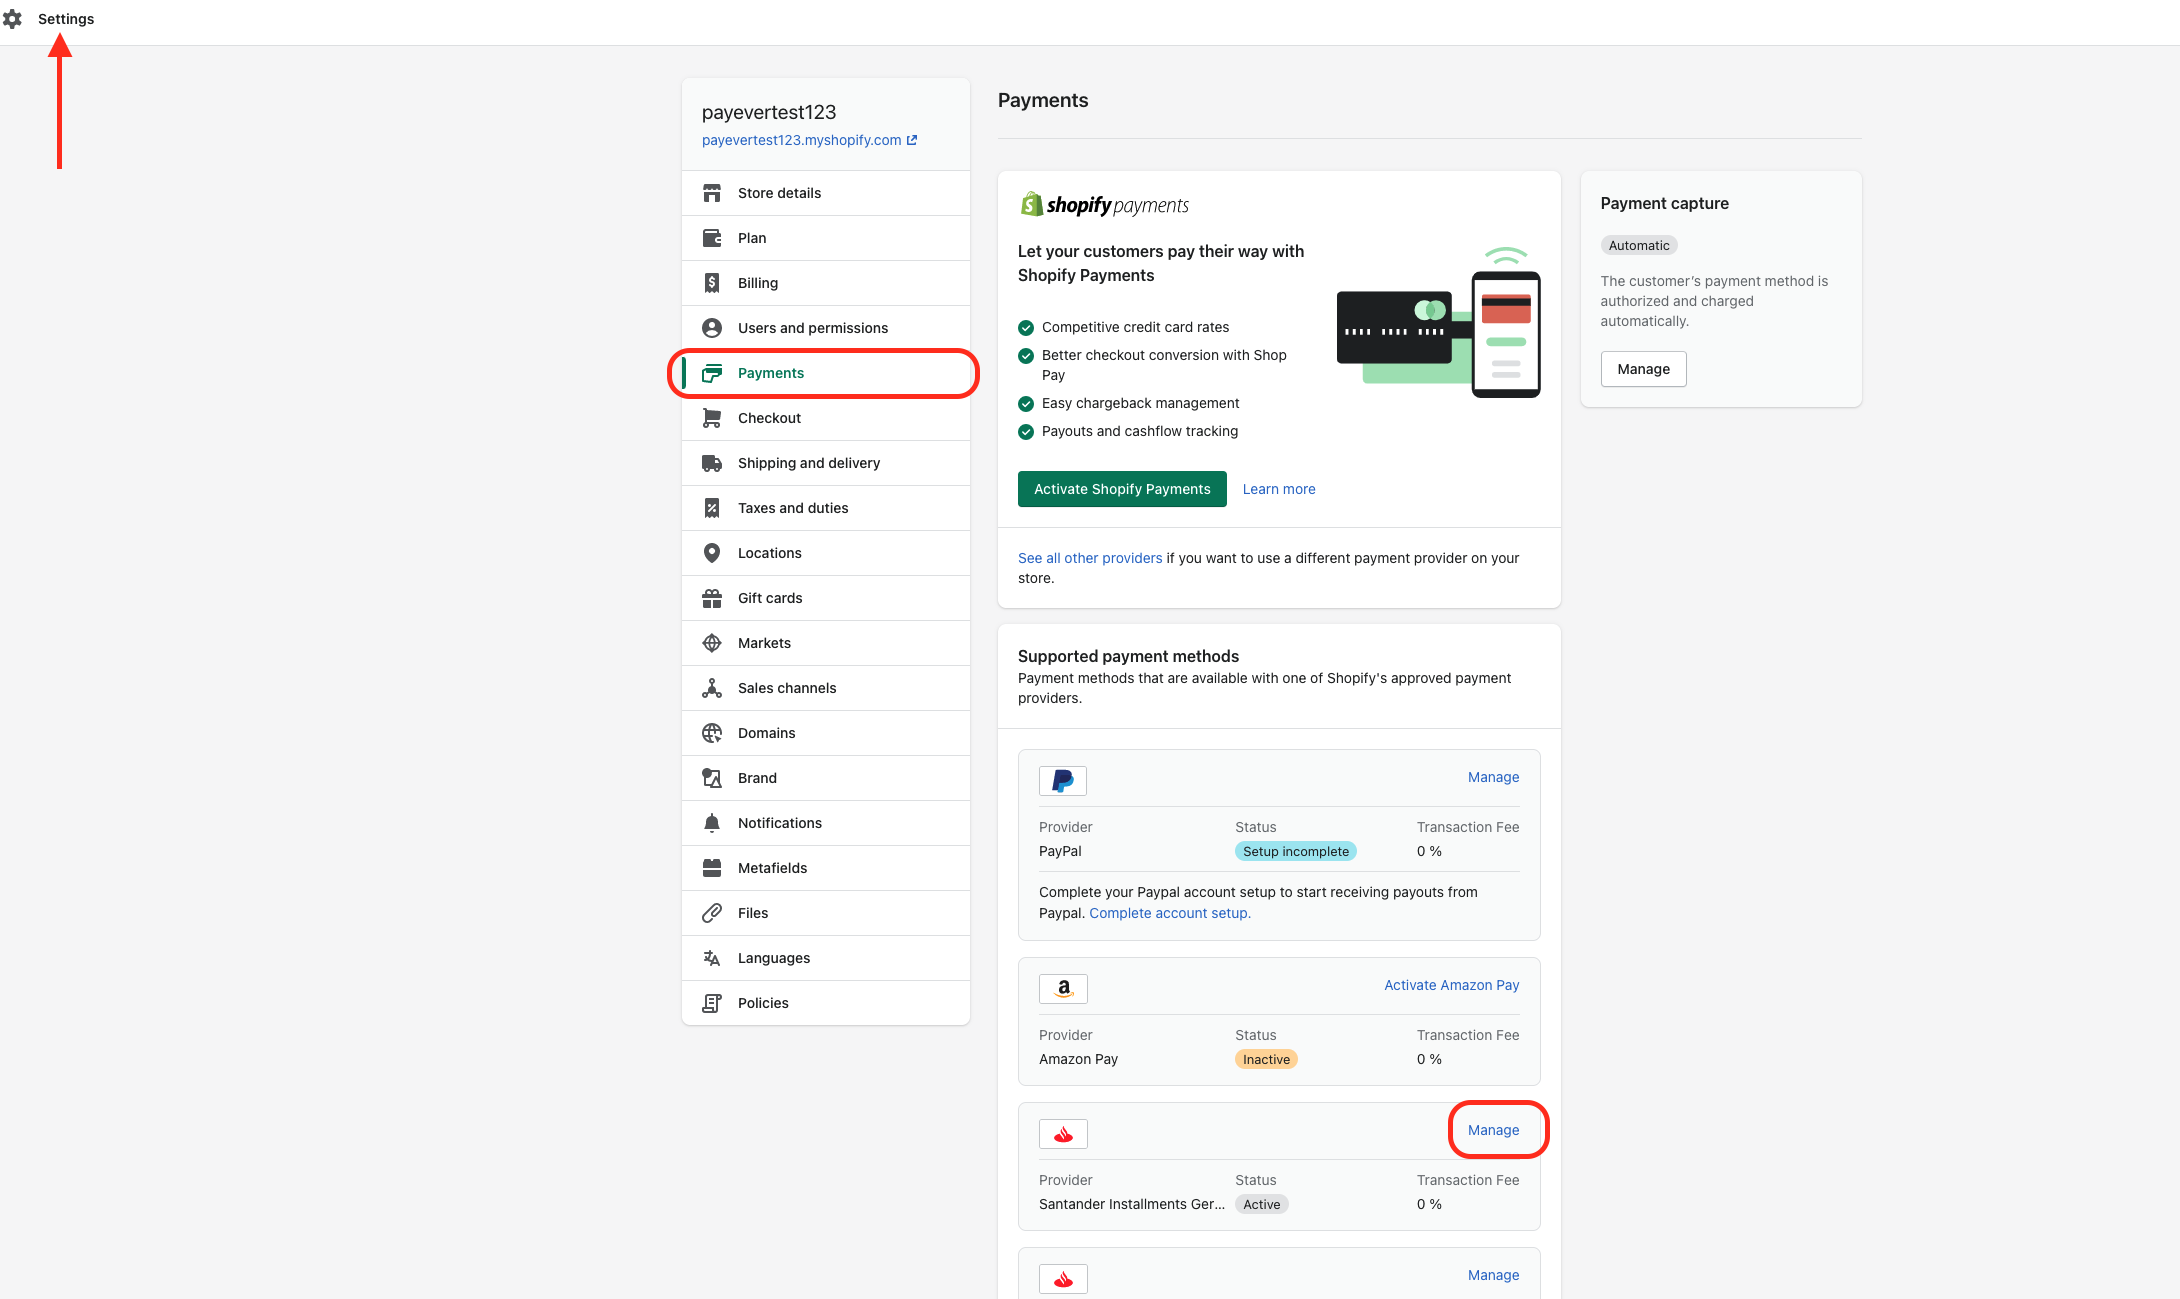Click the Users and permissions avatar icon
The width and height of the screenshot is (2180, 1299).
[x=712, y=328]
